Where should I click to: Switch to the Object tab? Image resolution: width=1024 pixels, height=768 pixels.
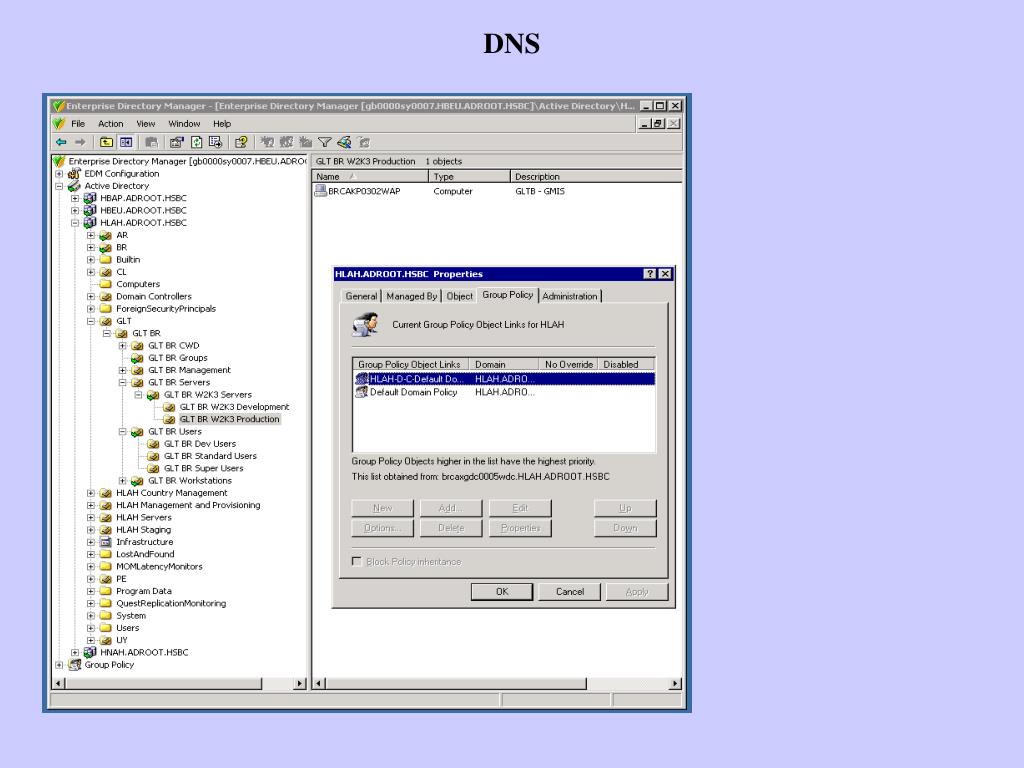459,296
